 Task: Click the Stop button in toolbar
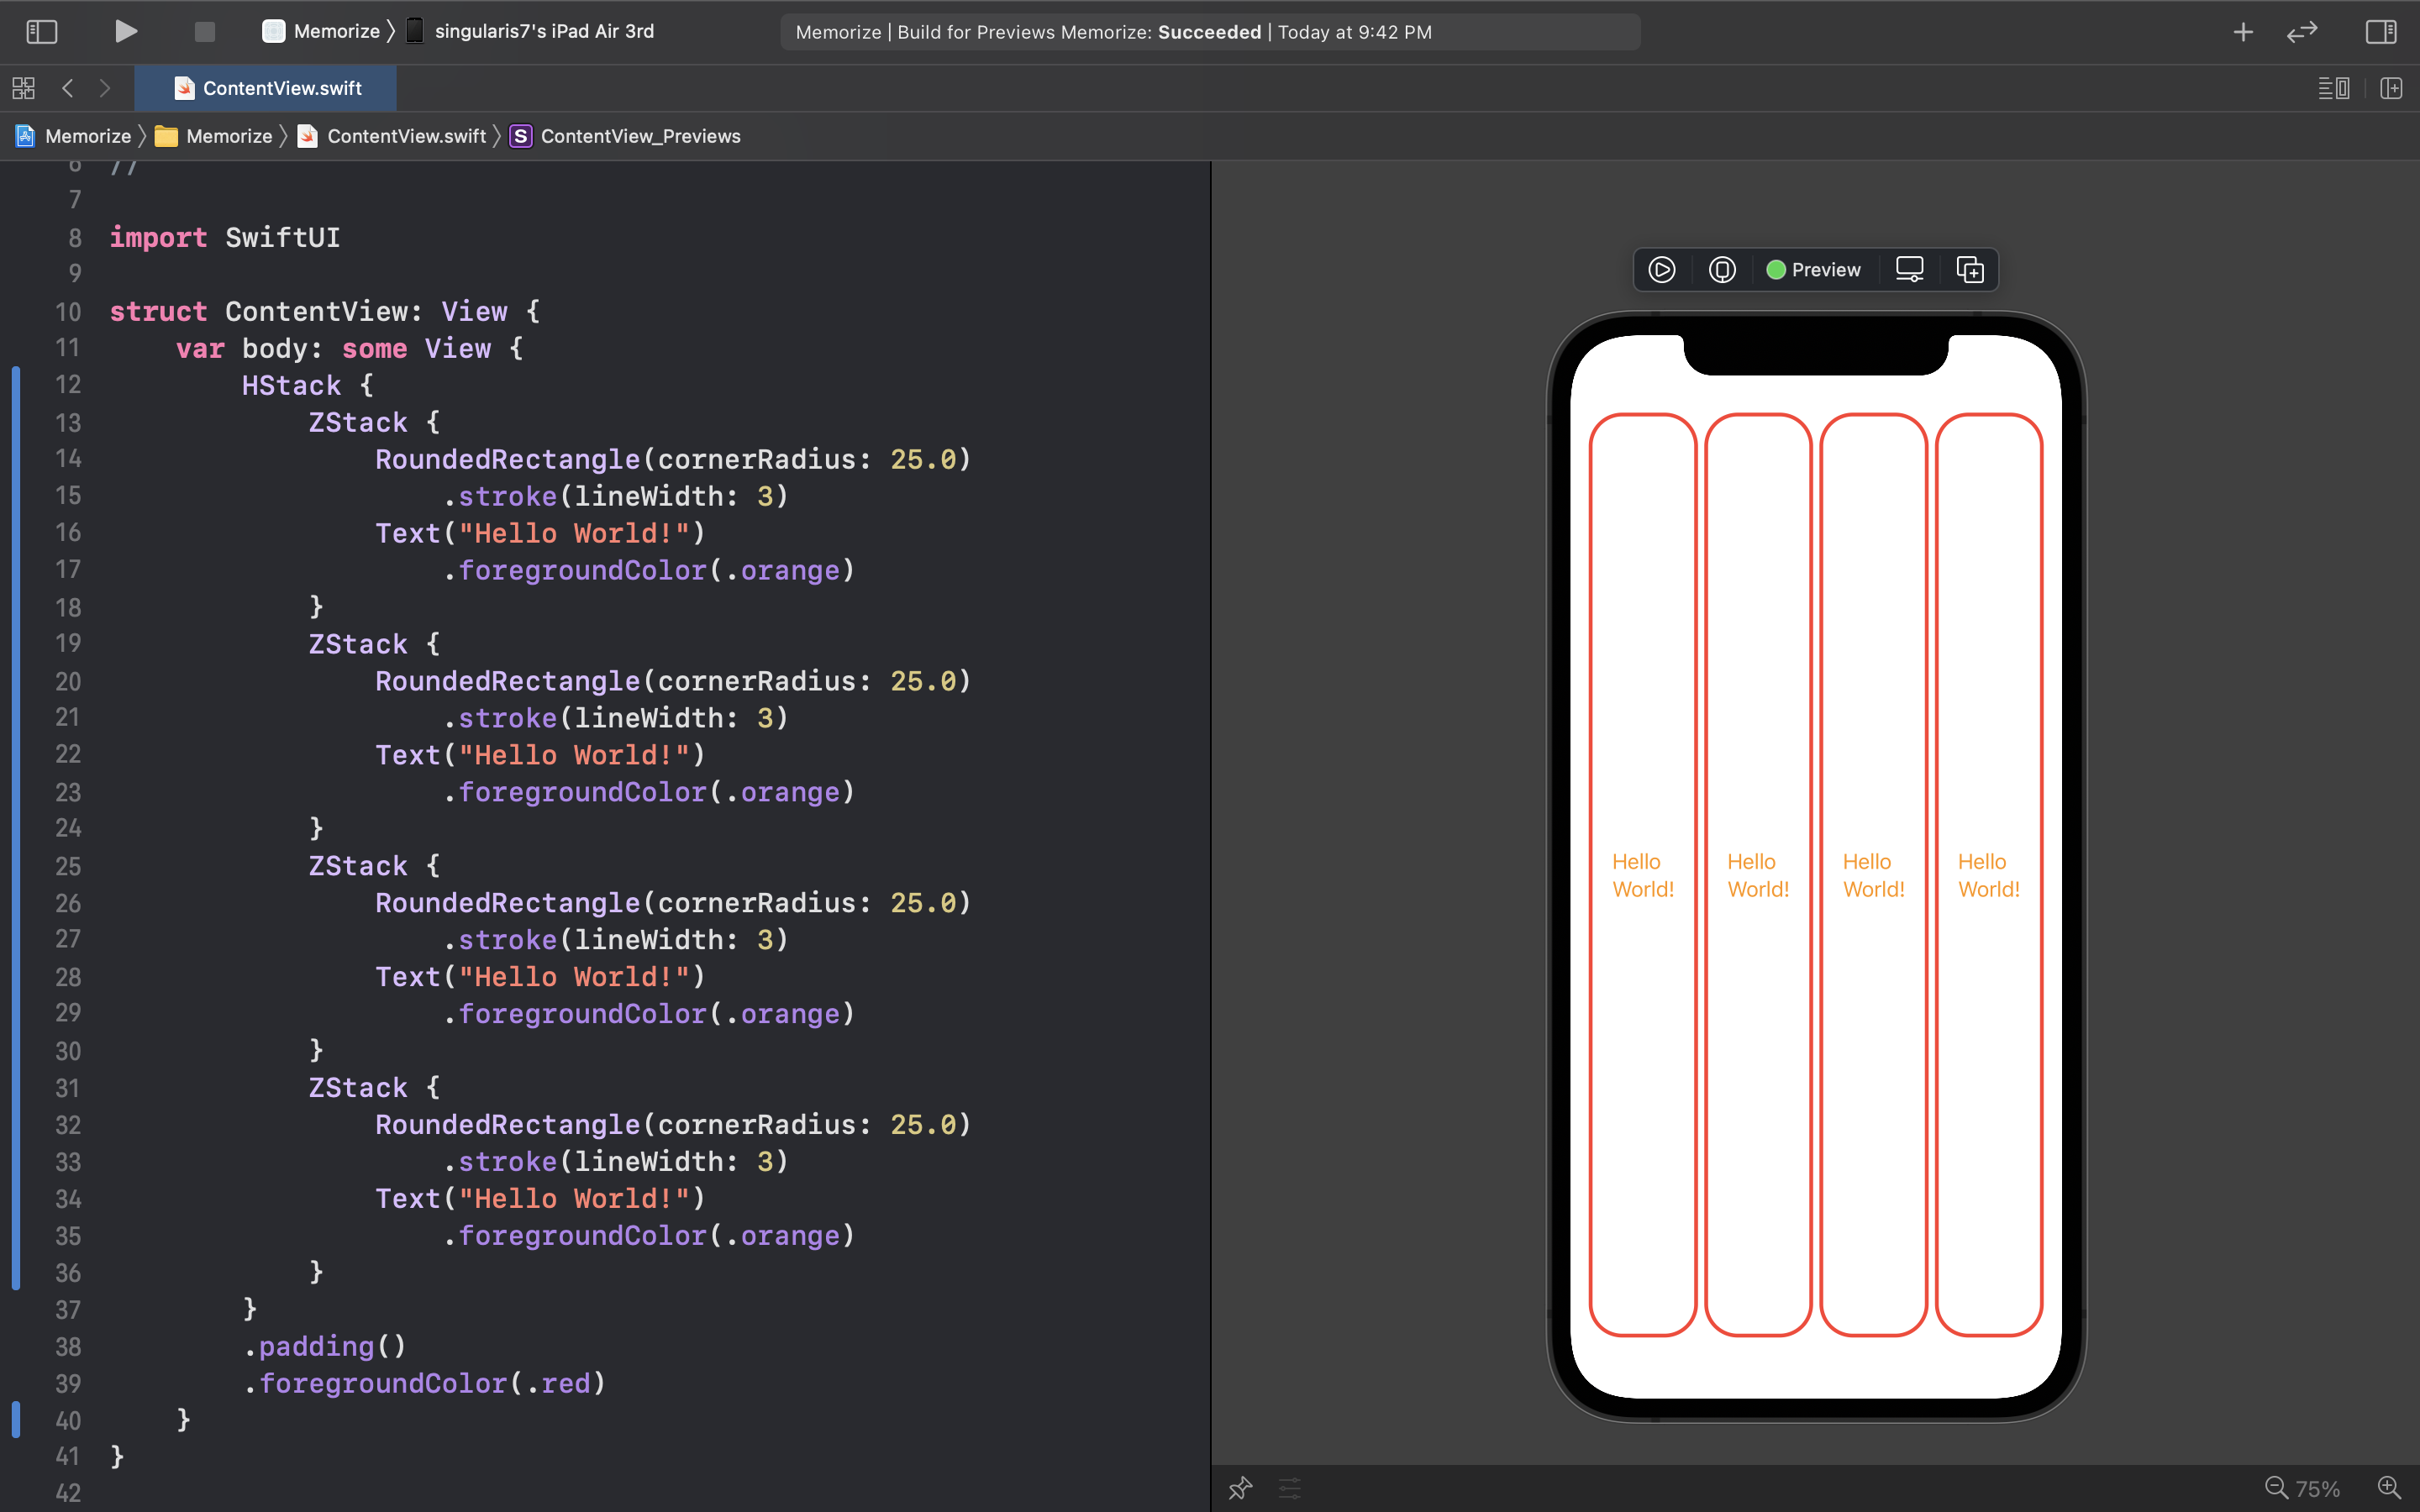point(204,31)
